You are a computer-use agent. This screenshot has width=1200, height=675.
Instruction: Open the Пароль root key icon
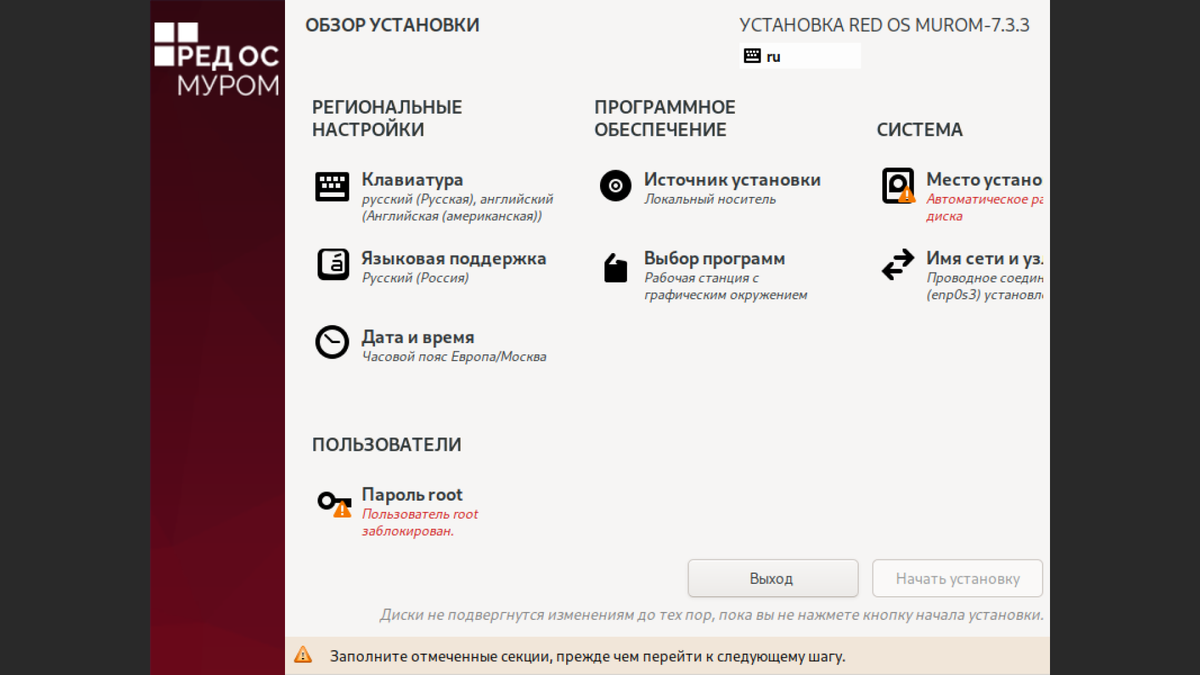point(334,502)
